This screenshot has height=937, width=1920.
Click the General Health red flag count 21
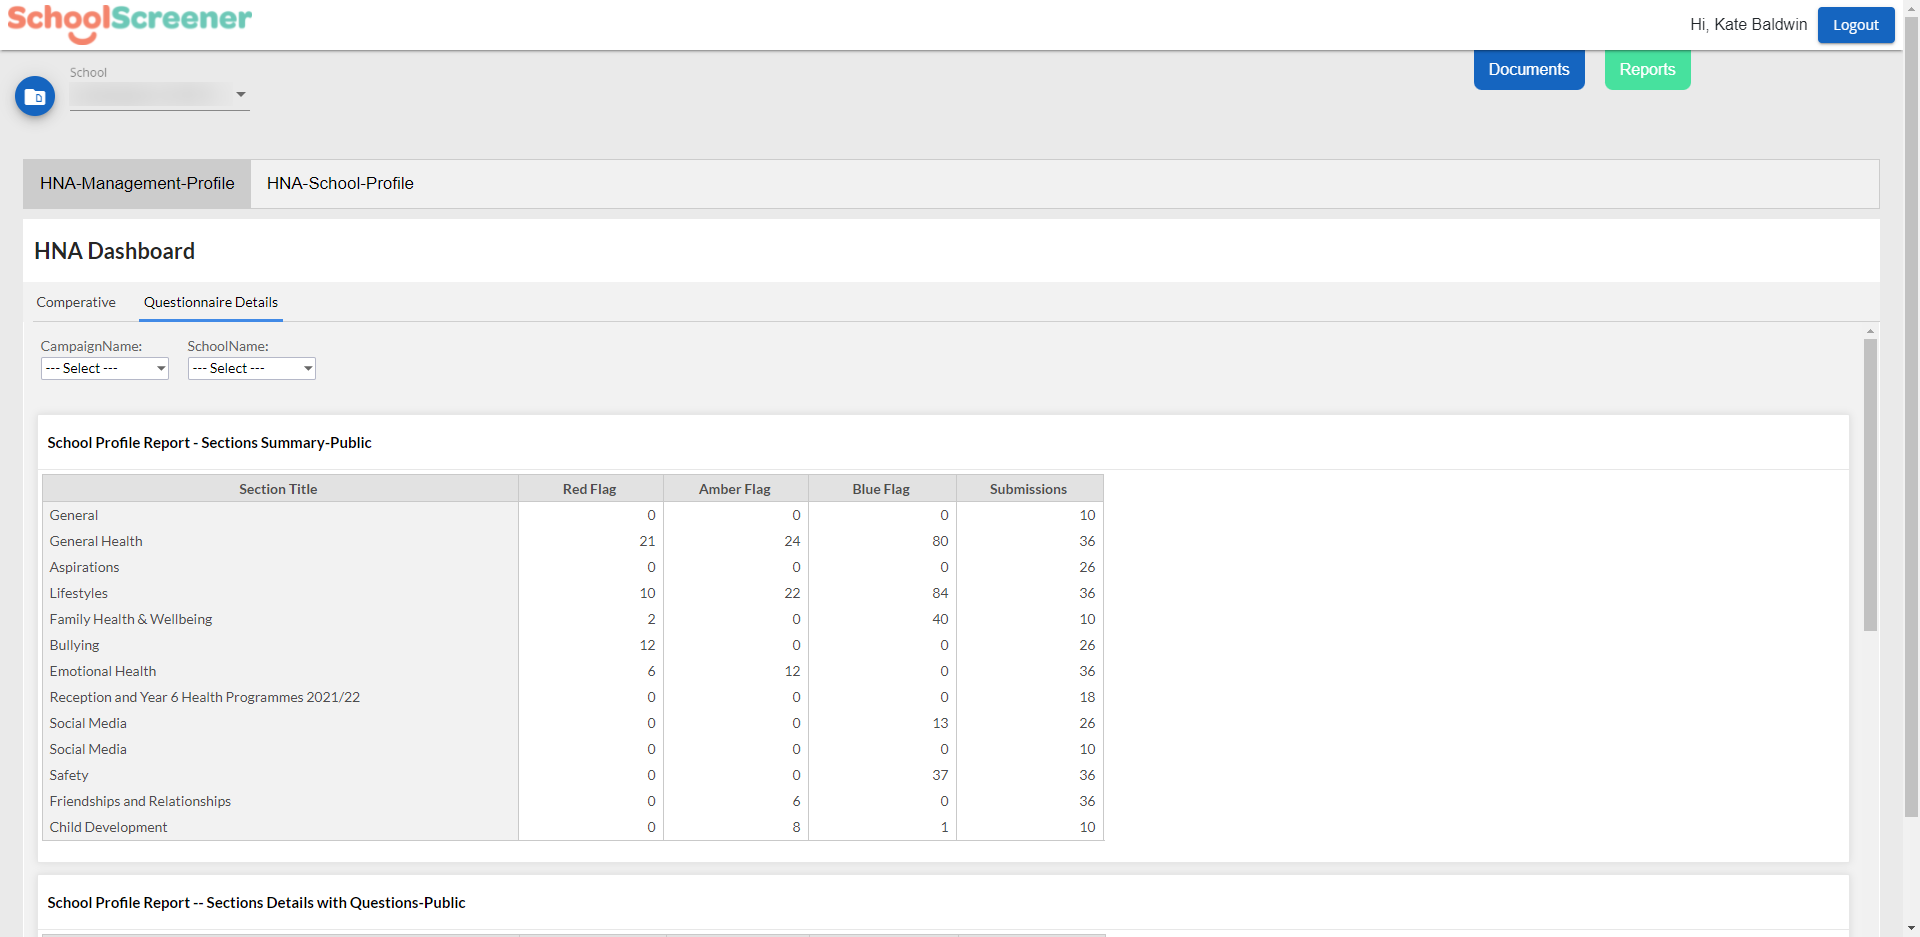pos(646,541)
